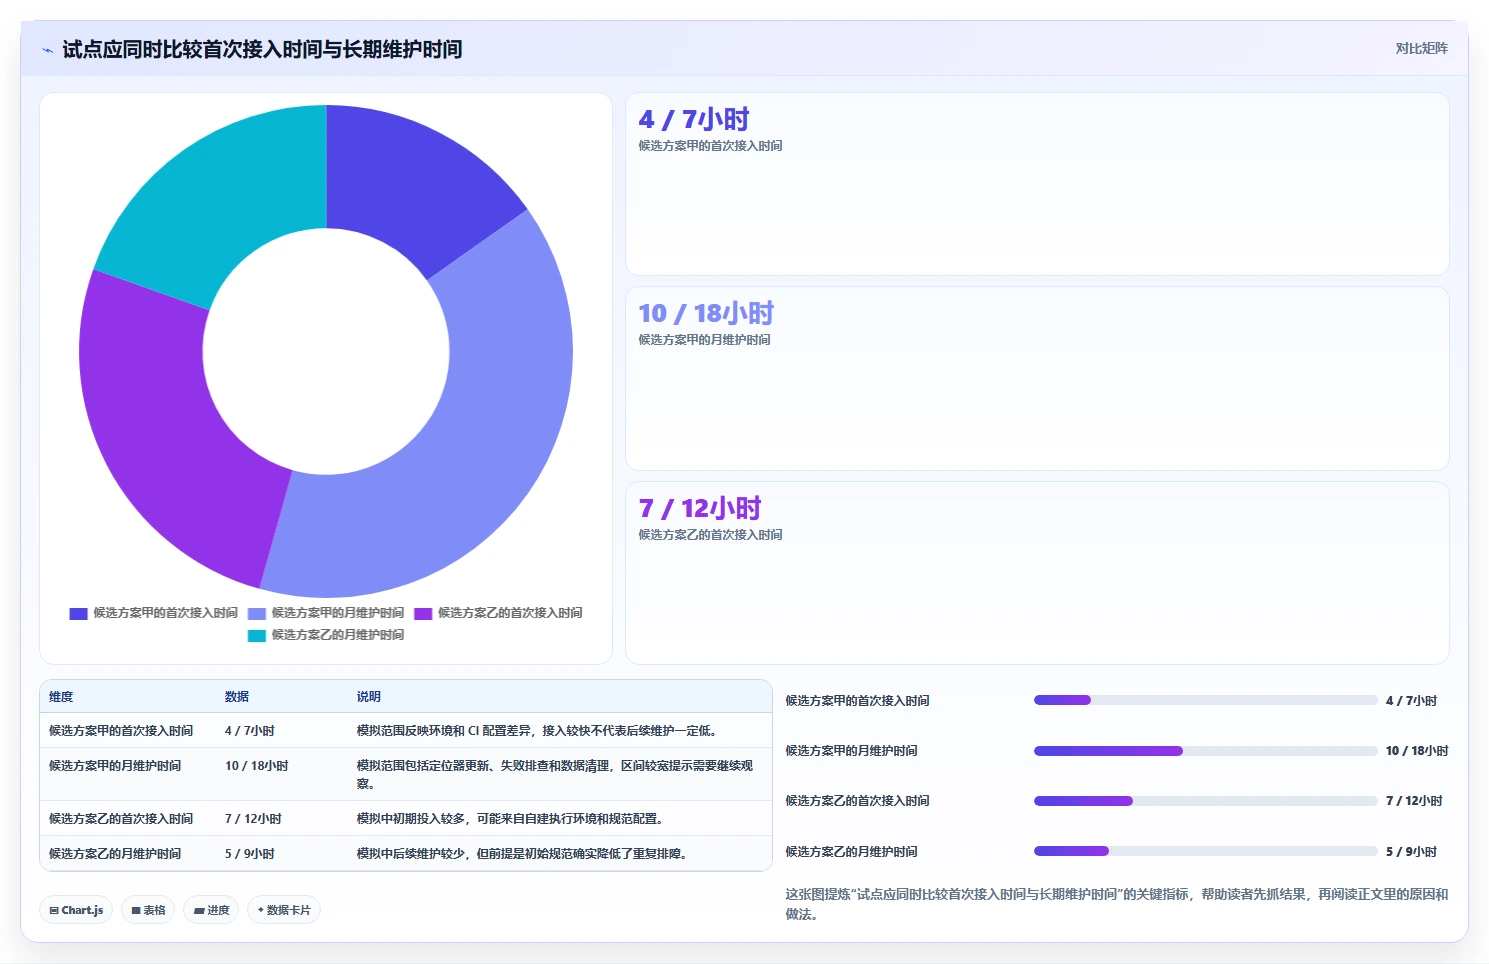Viewport: 1489px width, 964px height.
Task: Click the 7 / 12小时 data card value
Action: (x=700, y=509)
